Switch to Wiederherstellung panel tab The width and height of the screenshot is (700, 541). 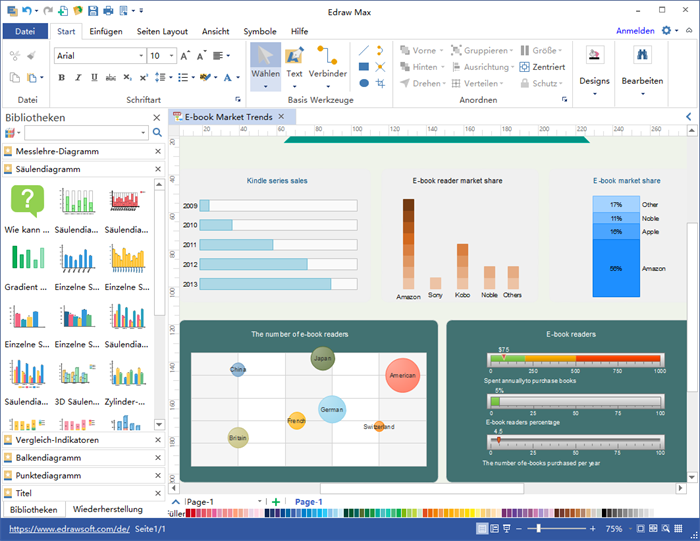[x=108, y=509]
